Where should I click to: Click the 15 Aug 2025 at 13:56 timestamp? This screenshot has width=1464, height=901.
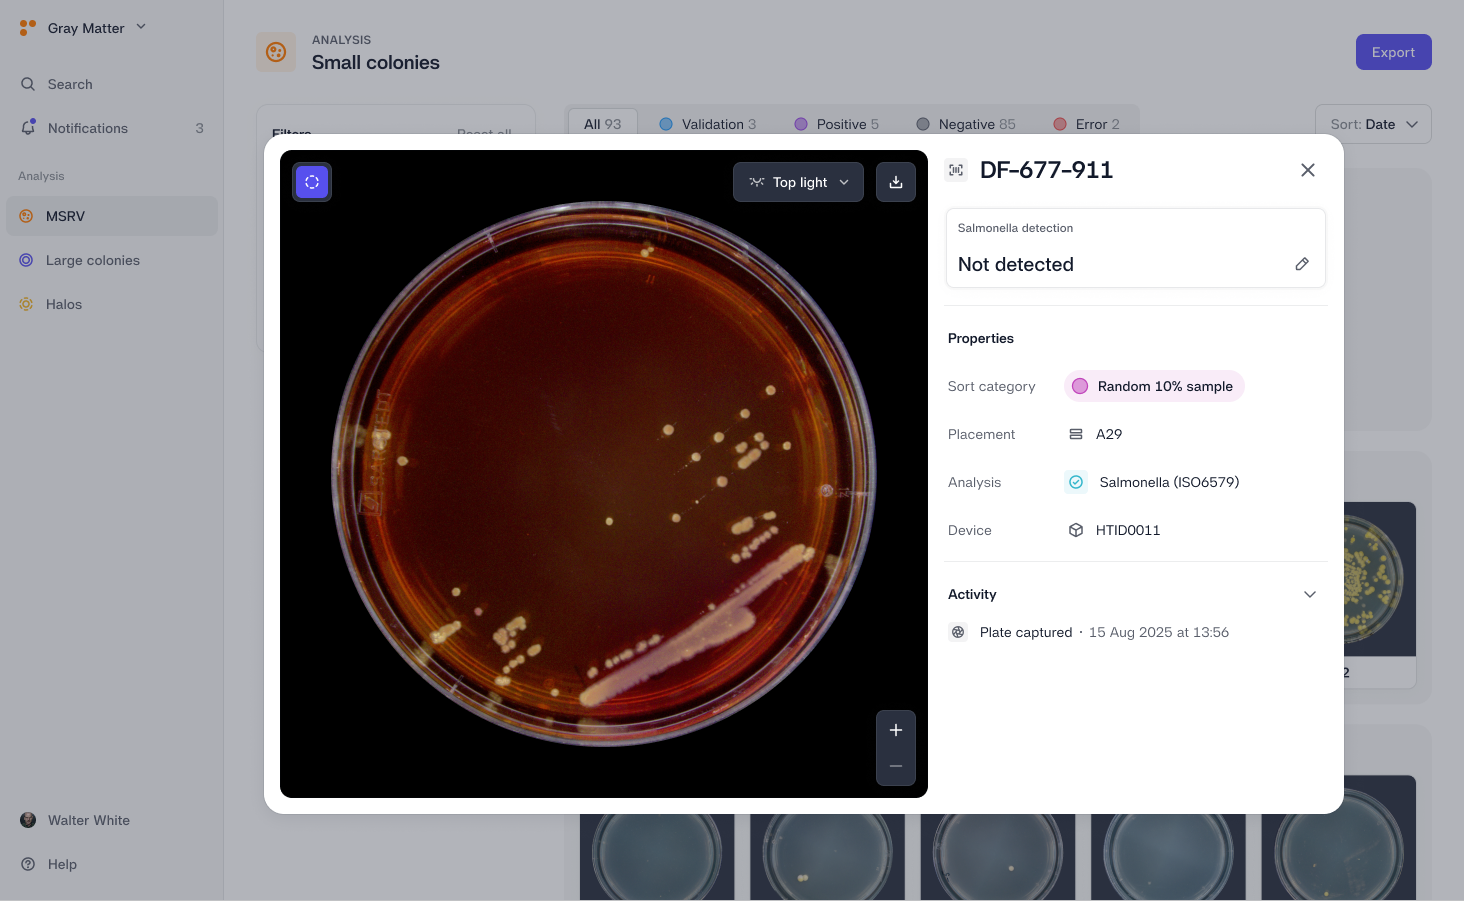1159,632
